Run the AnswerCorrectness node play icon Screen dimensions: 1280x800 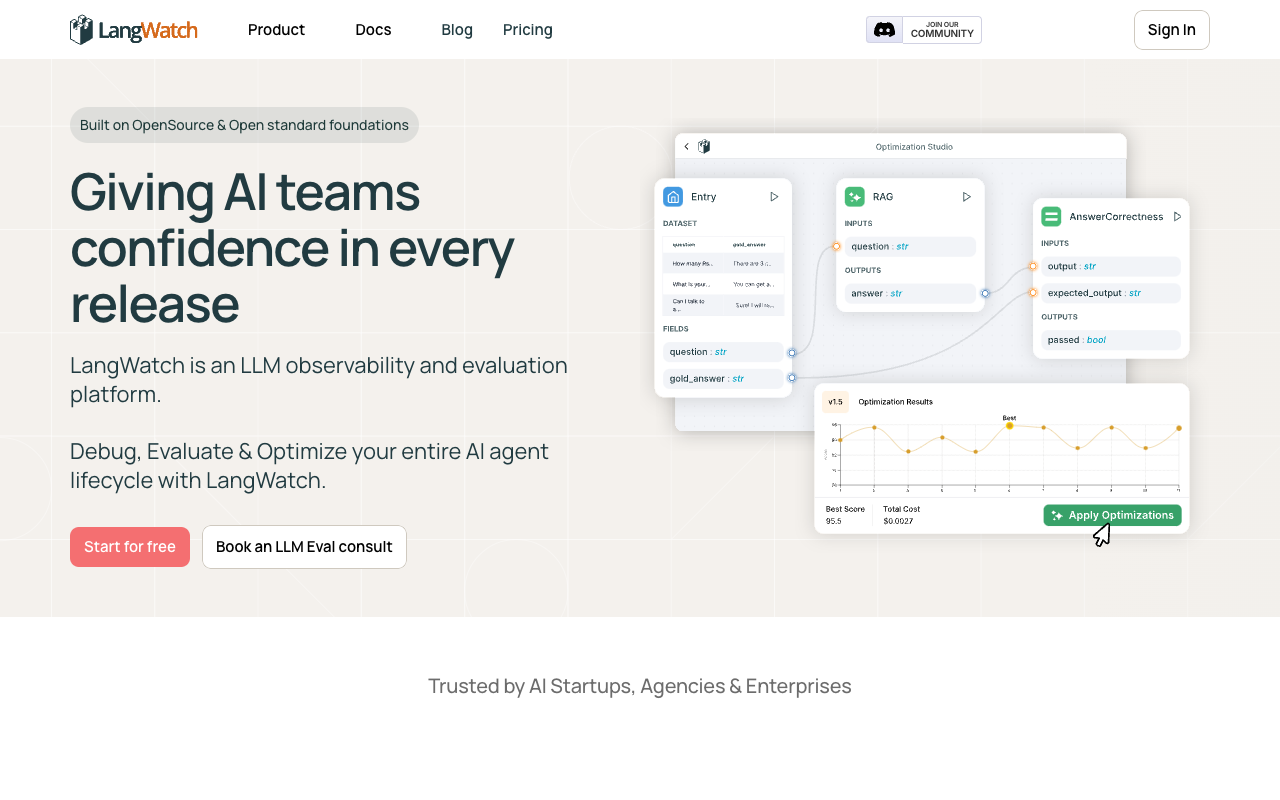click(x=1177, y=216)
